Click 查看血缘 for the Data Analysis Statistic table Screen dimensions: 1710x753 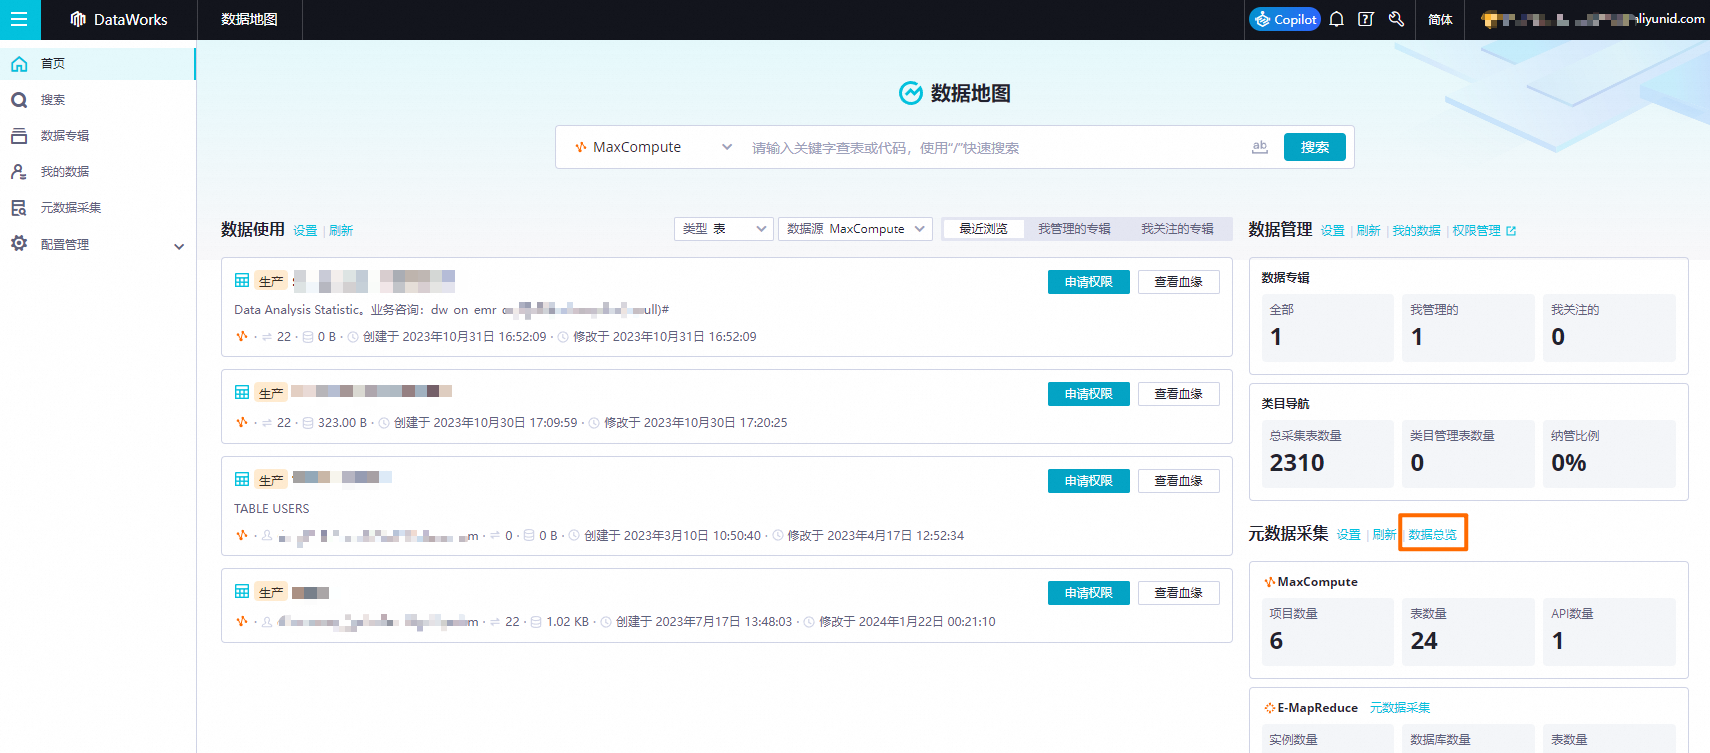pyautogui.click(x=1179, y=282)
